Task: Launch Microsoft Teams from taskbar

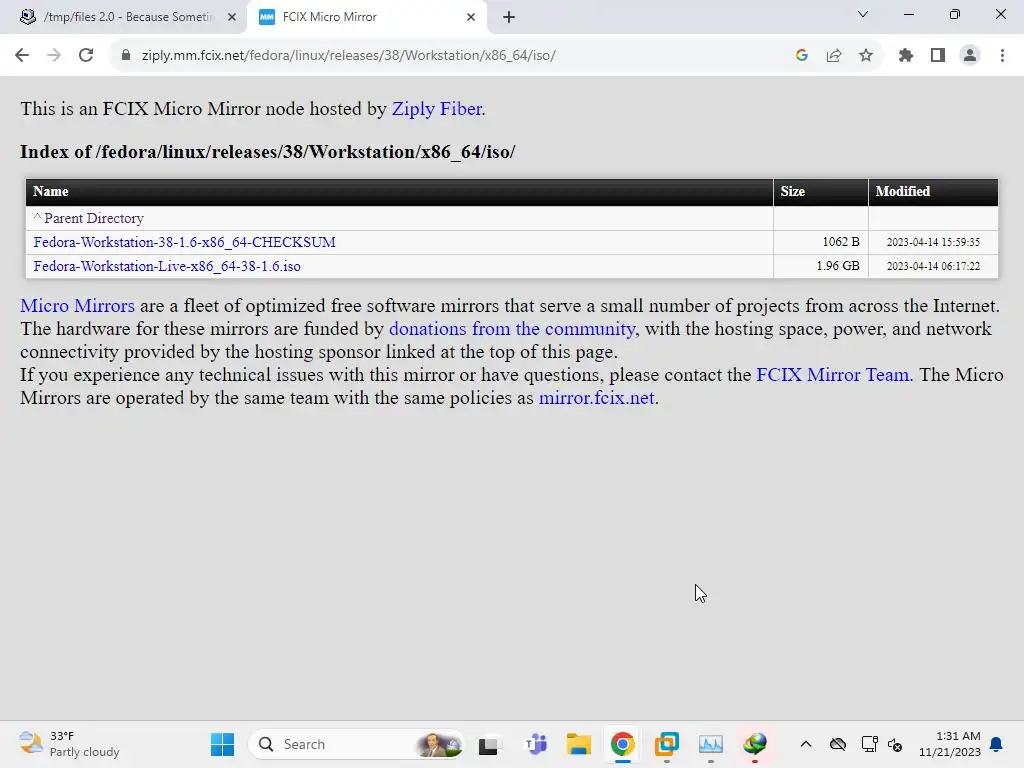Action: click(536, 744)
